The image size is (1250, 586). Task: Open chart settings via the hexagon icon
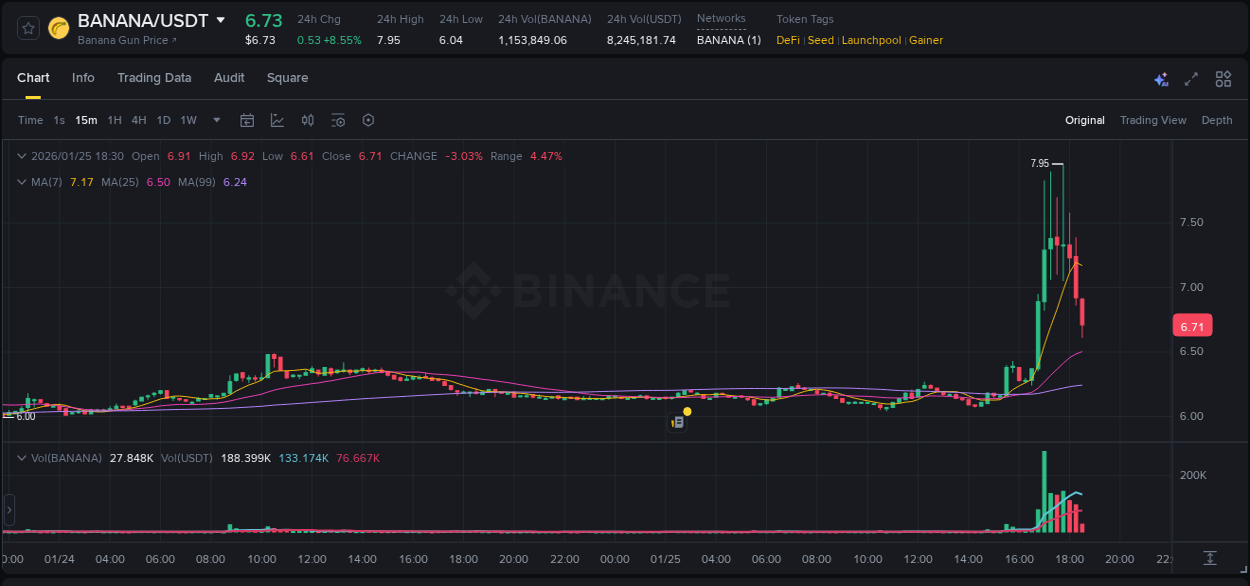[x=368, y=120]
